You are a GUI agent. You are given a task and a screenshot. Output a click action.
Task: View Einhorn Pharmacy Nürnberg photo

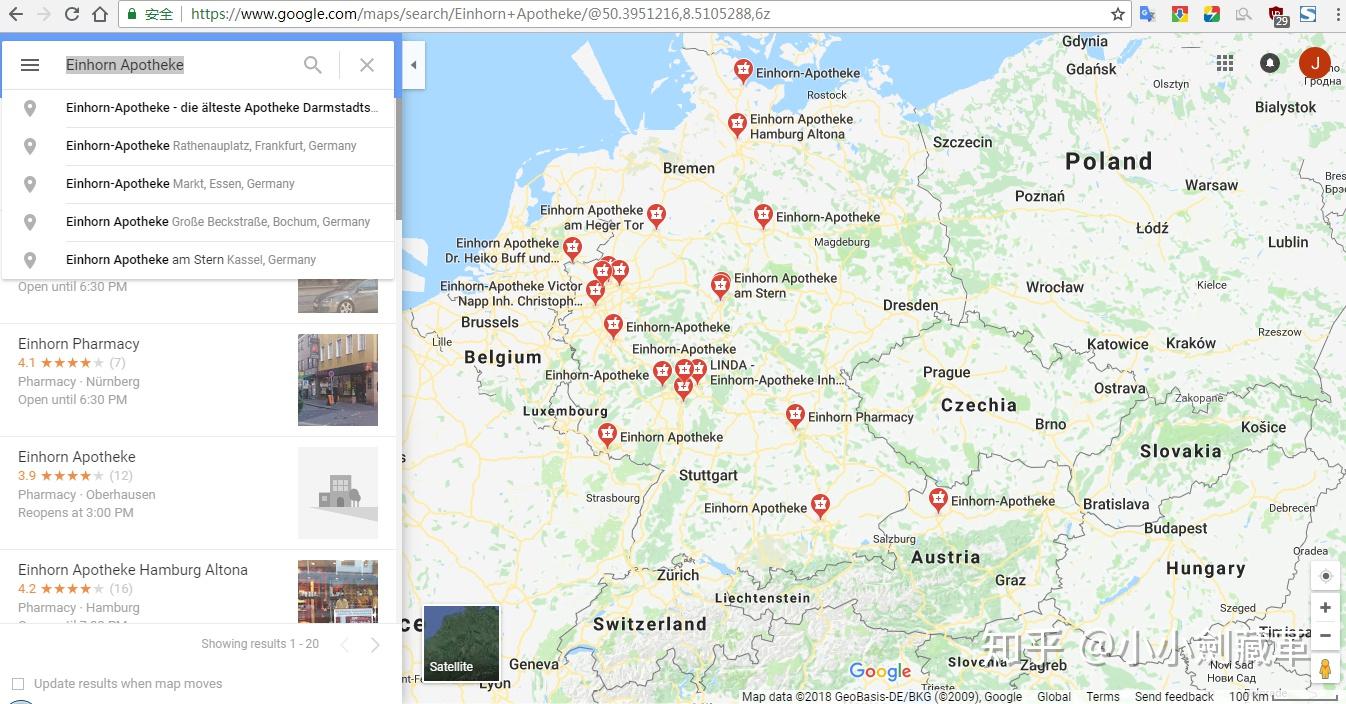338,380
